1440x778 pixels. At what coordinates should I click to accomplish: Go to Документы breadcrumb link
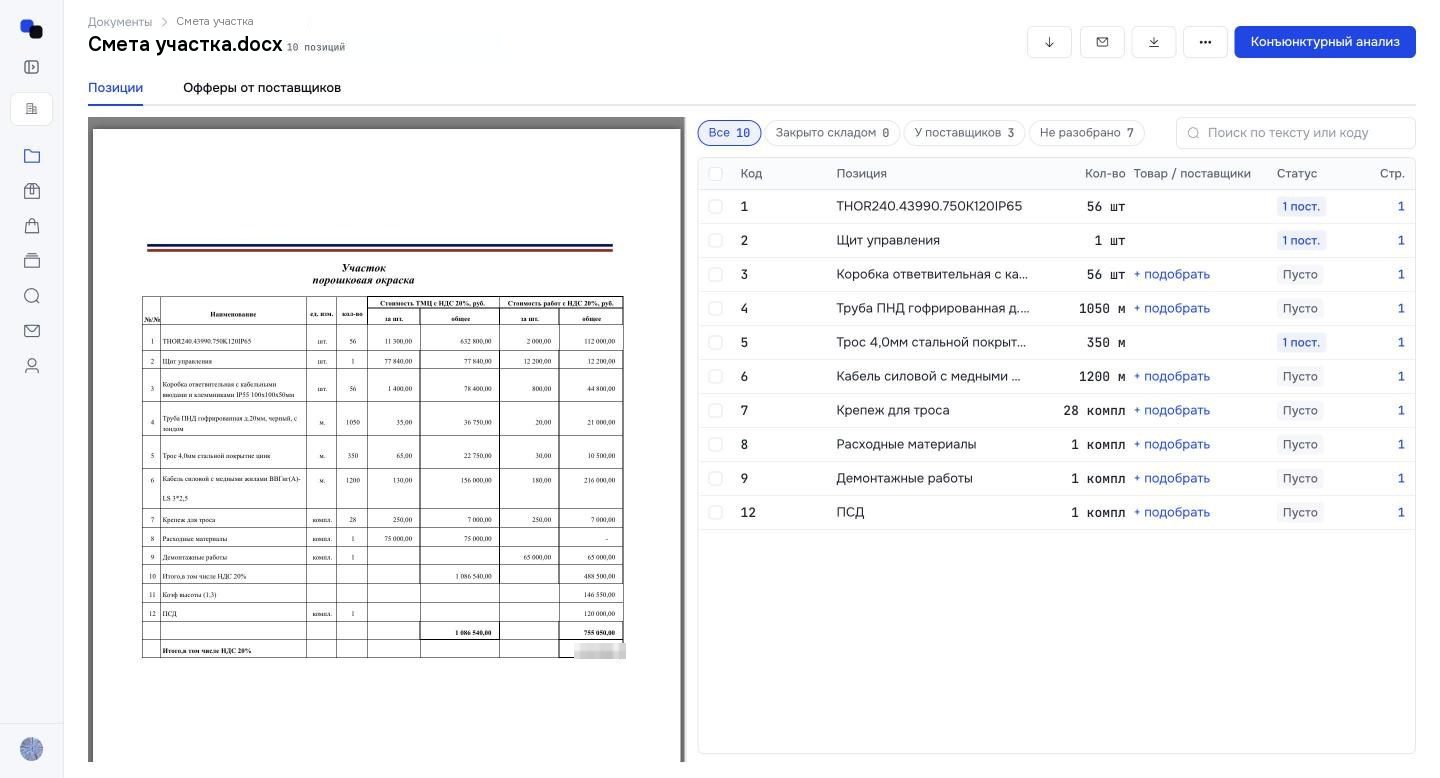120,22
